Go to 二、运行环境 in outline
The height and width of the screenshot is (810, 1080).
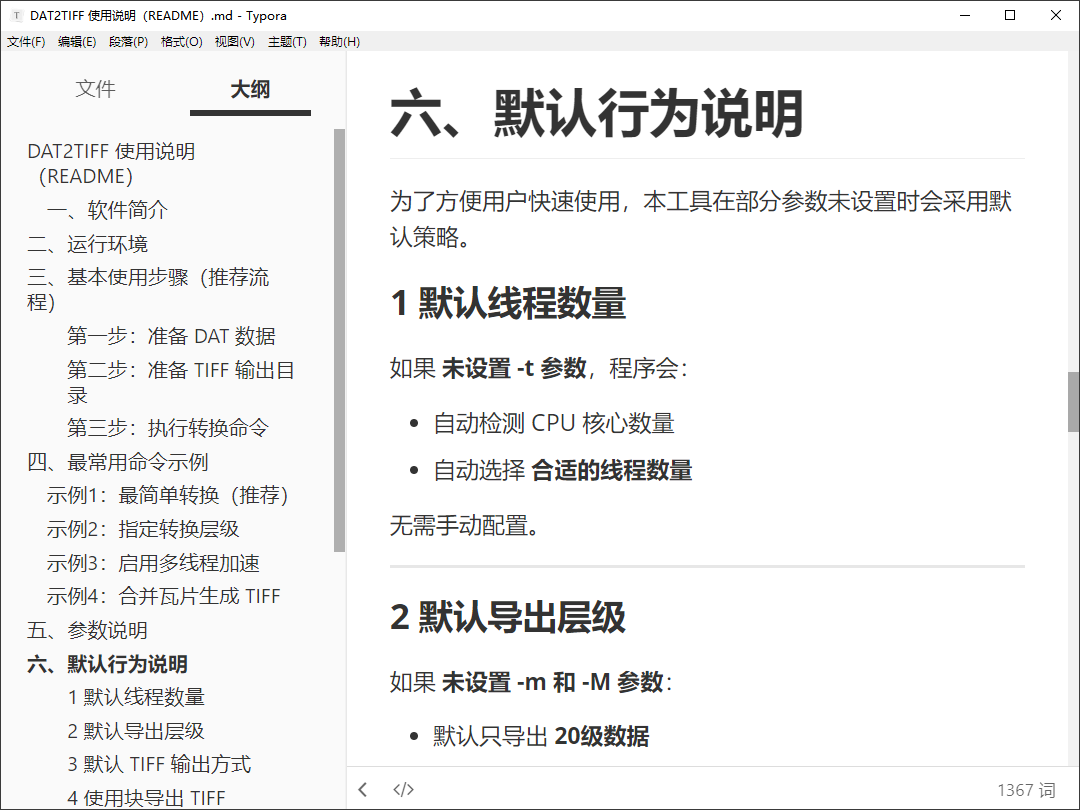click(x=87, y=244)
